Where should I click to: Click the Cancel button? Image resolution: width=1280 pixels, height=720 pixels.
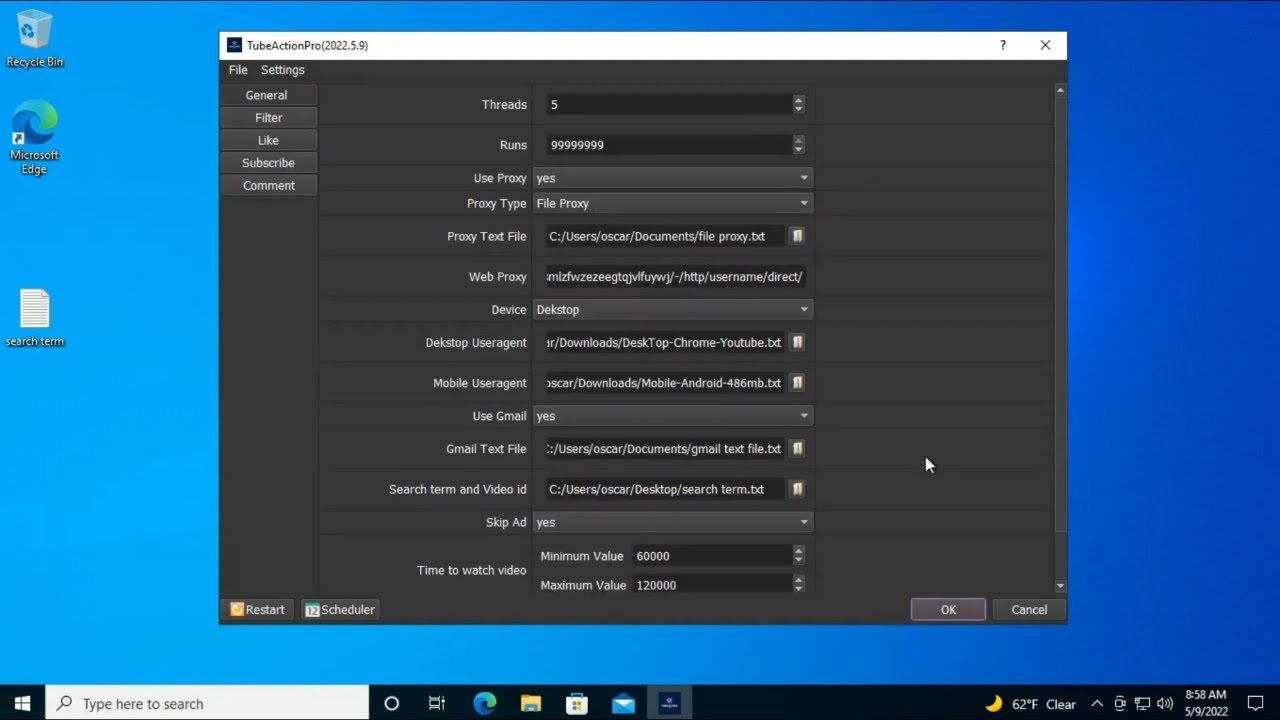(x=1029, y=610)
